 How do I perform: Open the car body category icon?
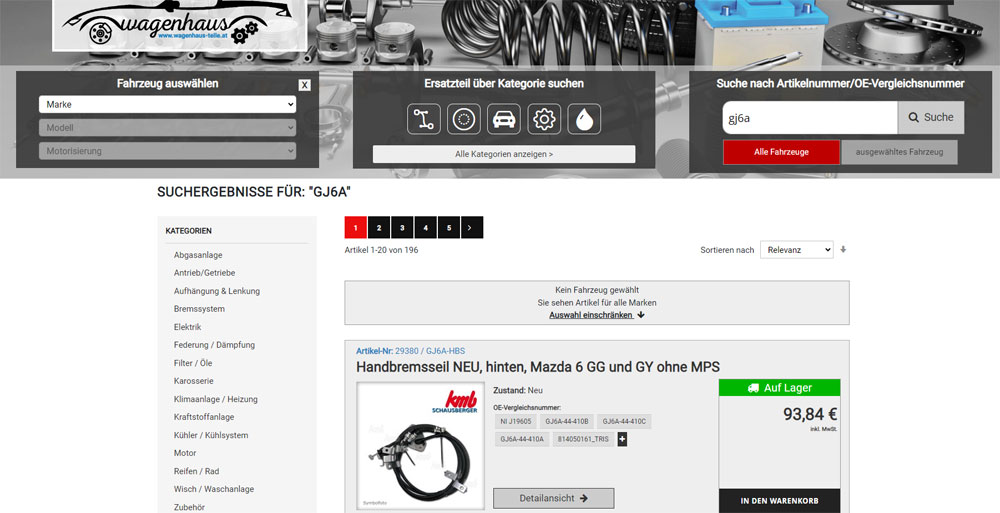coord(504,119)
